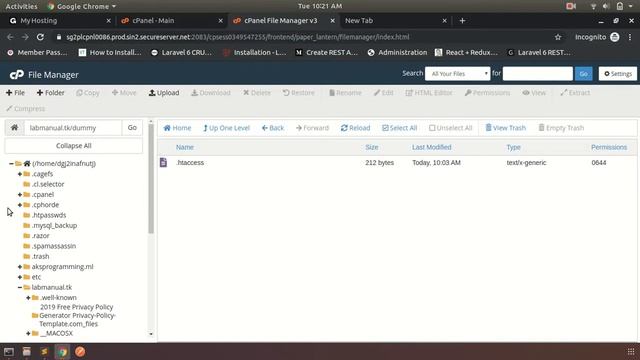Viewport: 640px width, 360px height.
Task: Expand the .well-known folder
Action: pyautogui.click(x=28, y=298)
